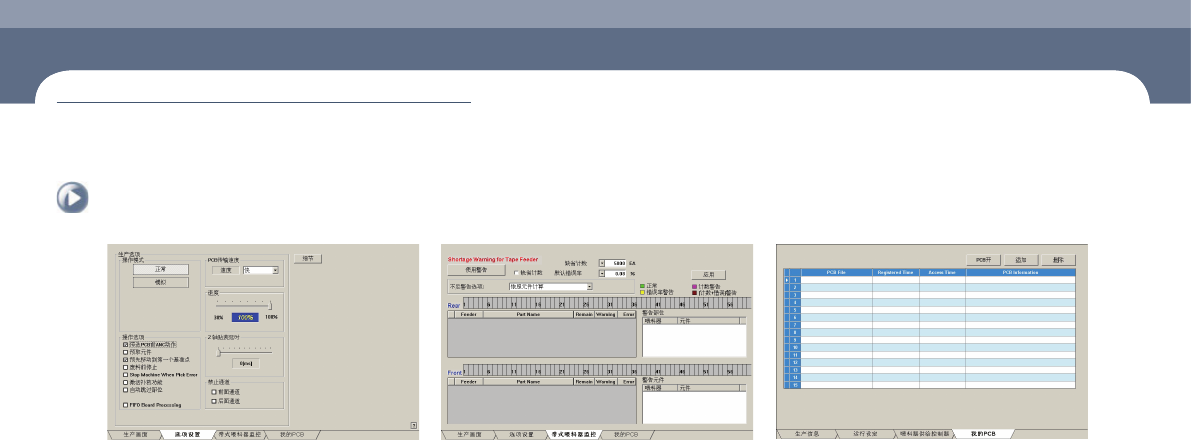Click the 添加 add button
The image size is (1191, 440).
click(x=1021, y=259)
